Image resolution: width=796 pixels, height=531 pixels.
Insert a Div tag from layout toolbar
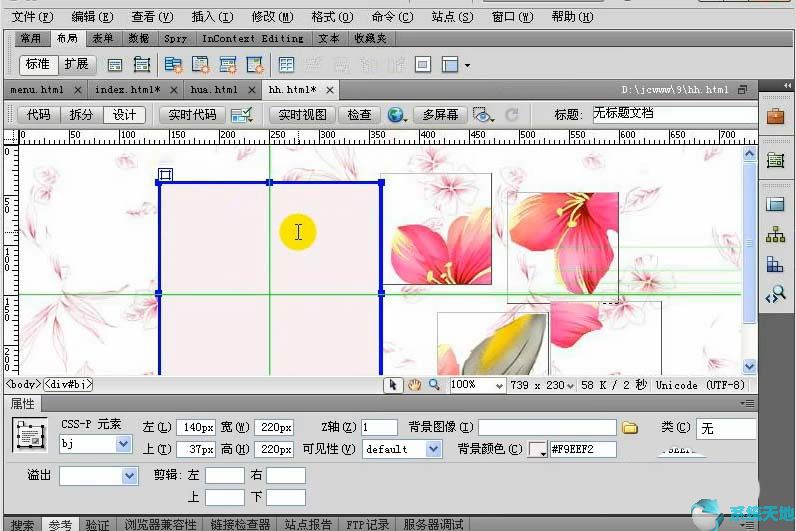pyautogui.click(x=115, y=64)
